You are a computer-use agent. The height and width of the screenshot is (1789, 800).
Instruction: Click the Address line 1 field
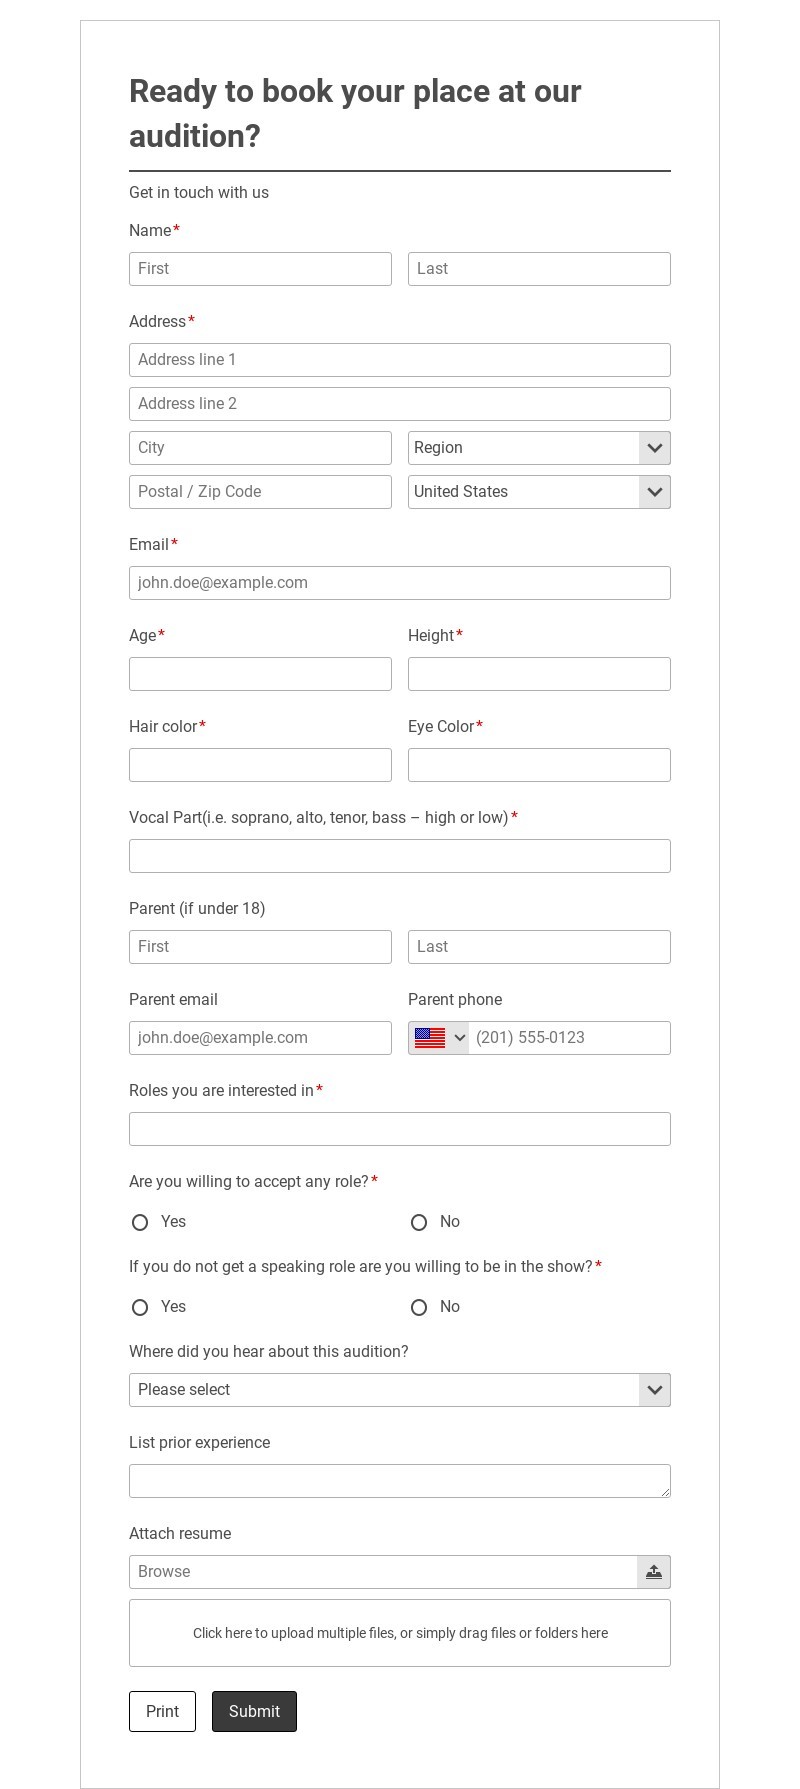399,360
